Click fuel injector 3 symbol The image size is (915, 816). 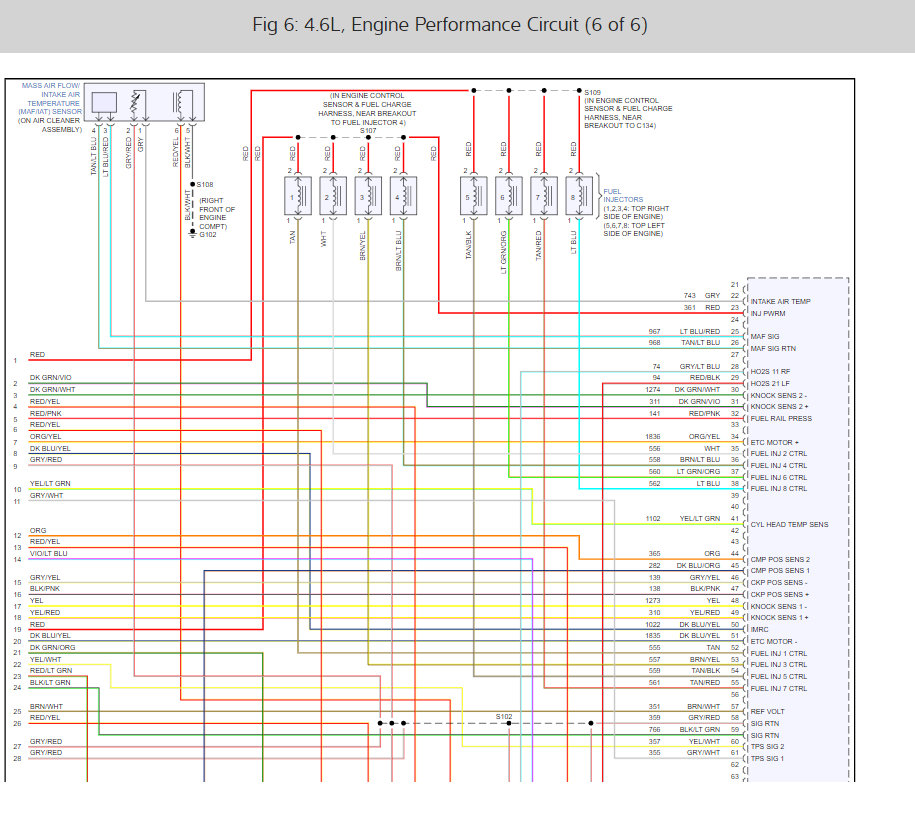point(368,197)
